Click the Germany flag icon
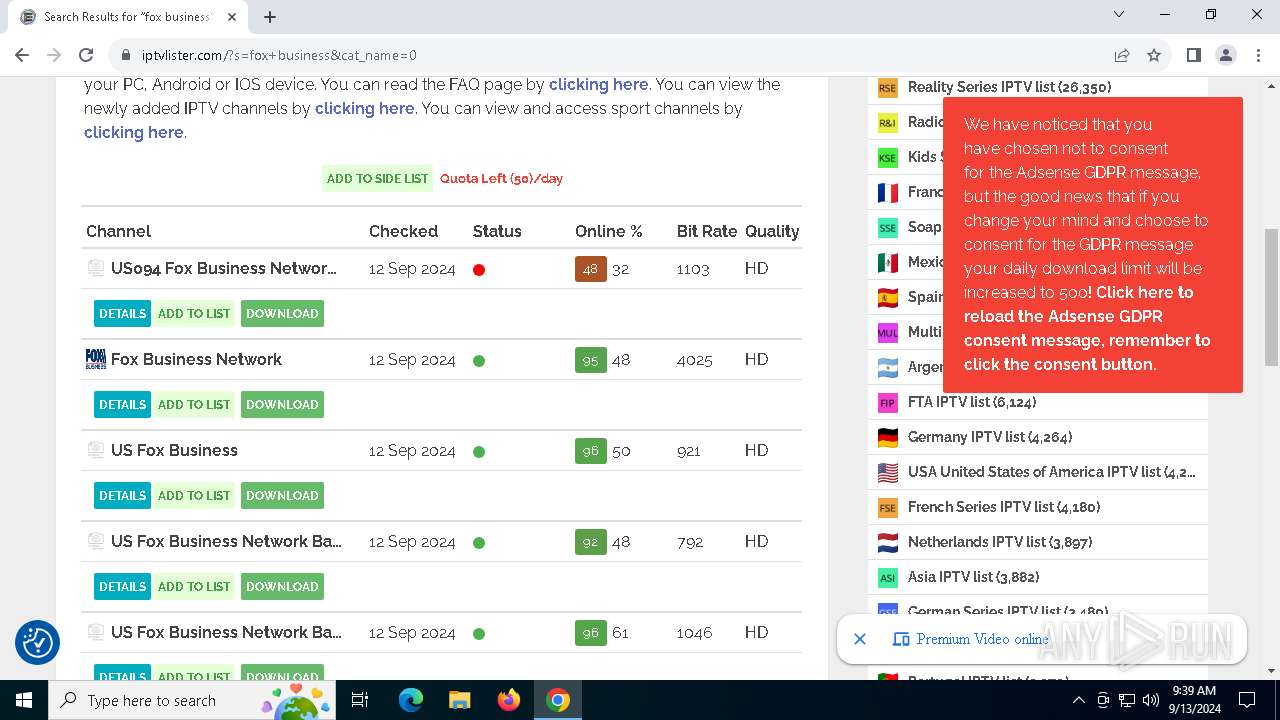This screenshot has width=1280, height=720. 887,437
